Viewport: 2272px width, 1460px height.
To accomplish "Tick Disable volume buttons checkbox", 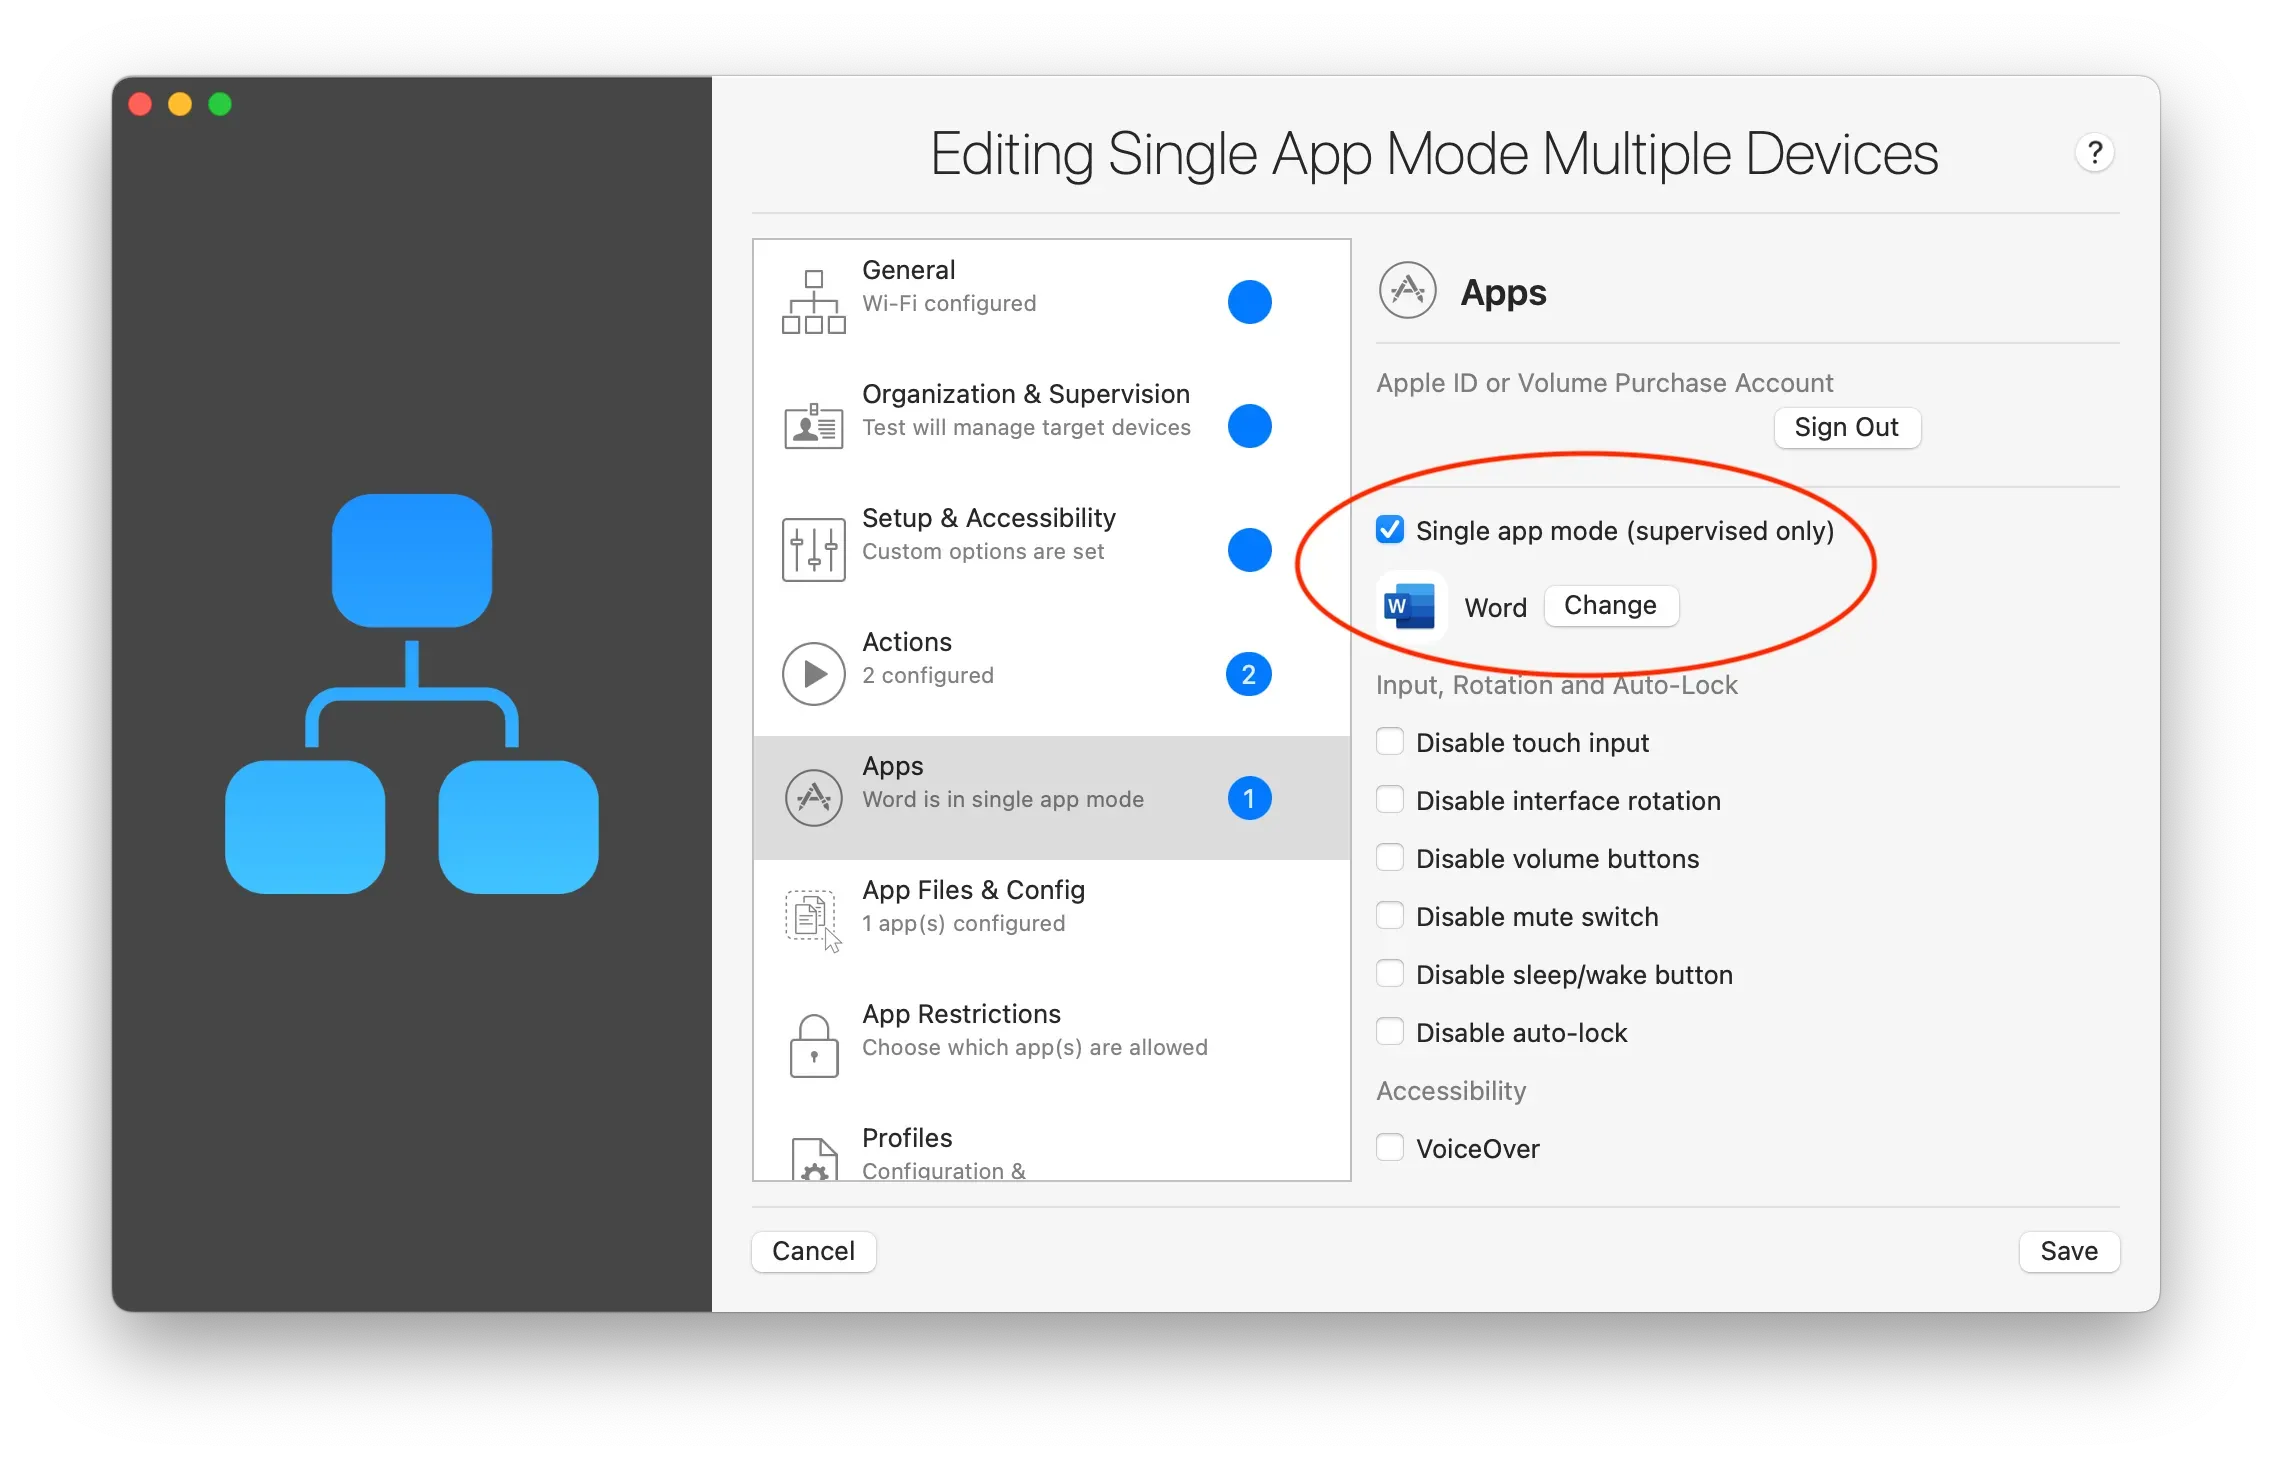I will pos(1390,858).
